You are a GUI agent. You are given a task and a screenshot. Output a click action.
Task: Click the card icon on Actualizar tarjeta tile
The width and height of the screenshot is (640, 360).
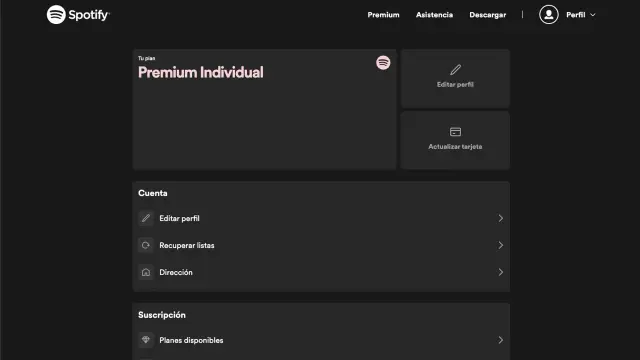click(455, 132)
